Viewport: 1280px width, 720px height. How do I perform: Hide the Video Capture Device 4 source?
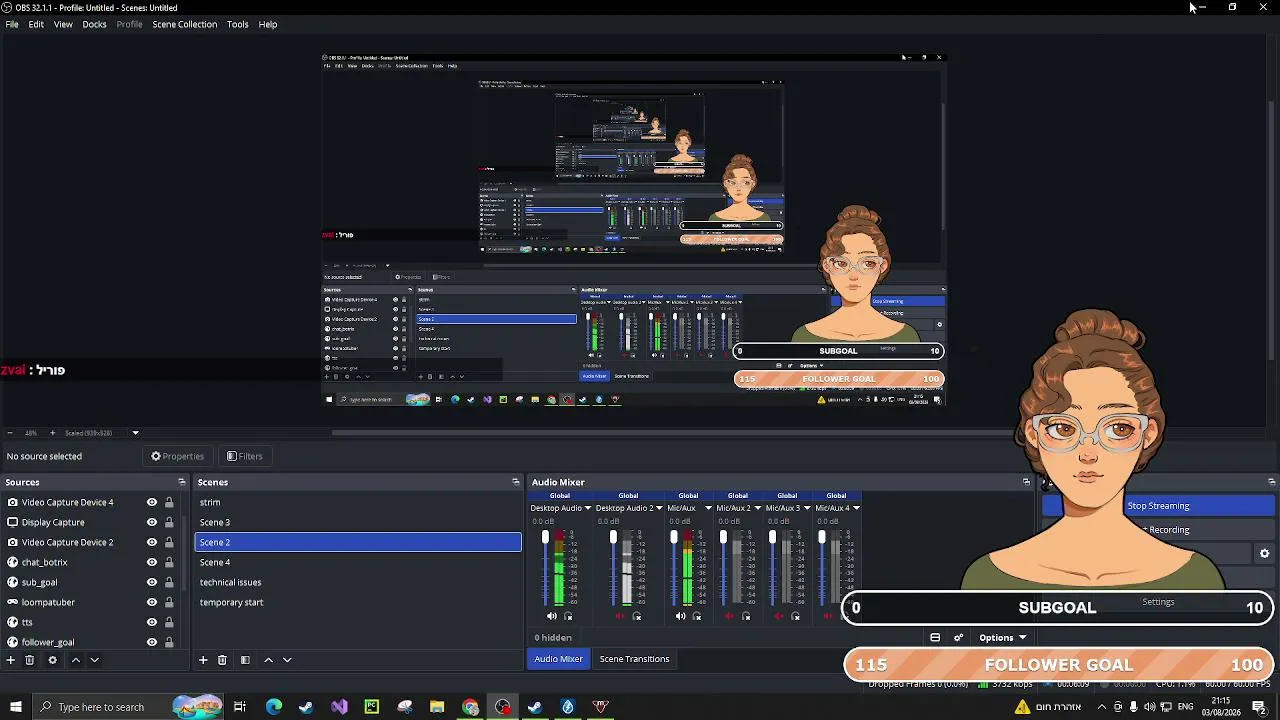pos(152,502)
